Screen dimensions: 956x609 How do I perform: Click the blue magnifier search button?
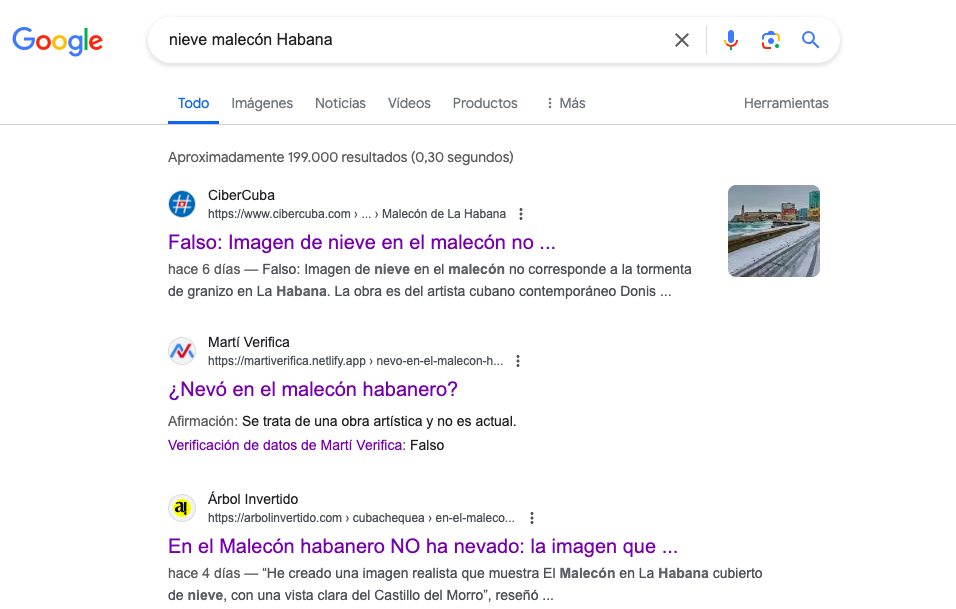tap(810, 40)
